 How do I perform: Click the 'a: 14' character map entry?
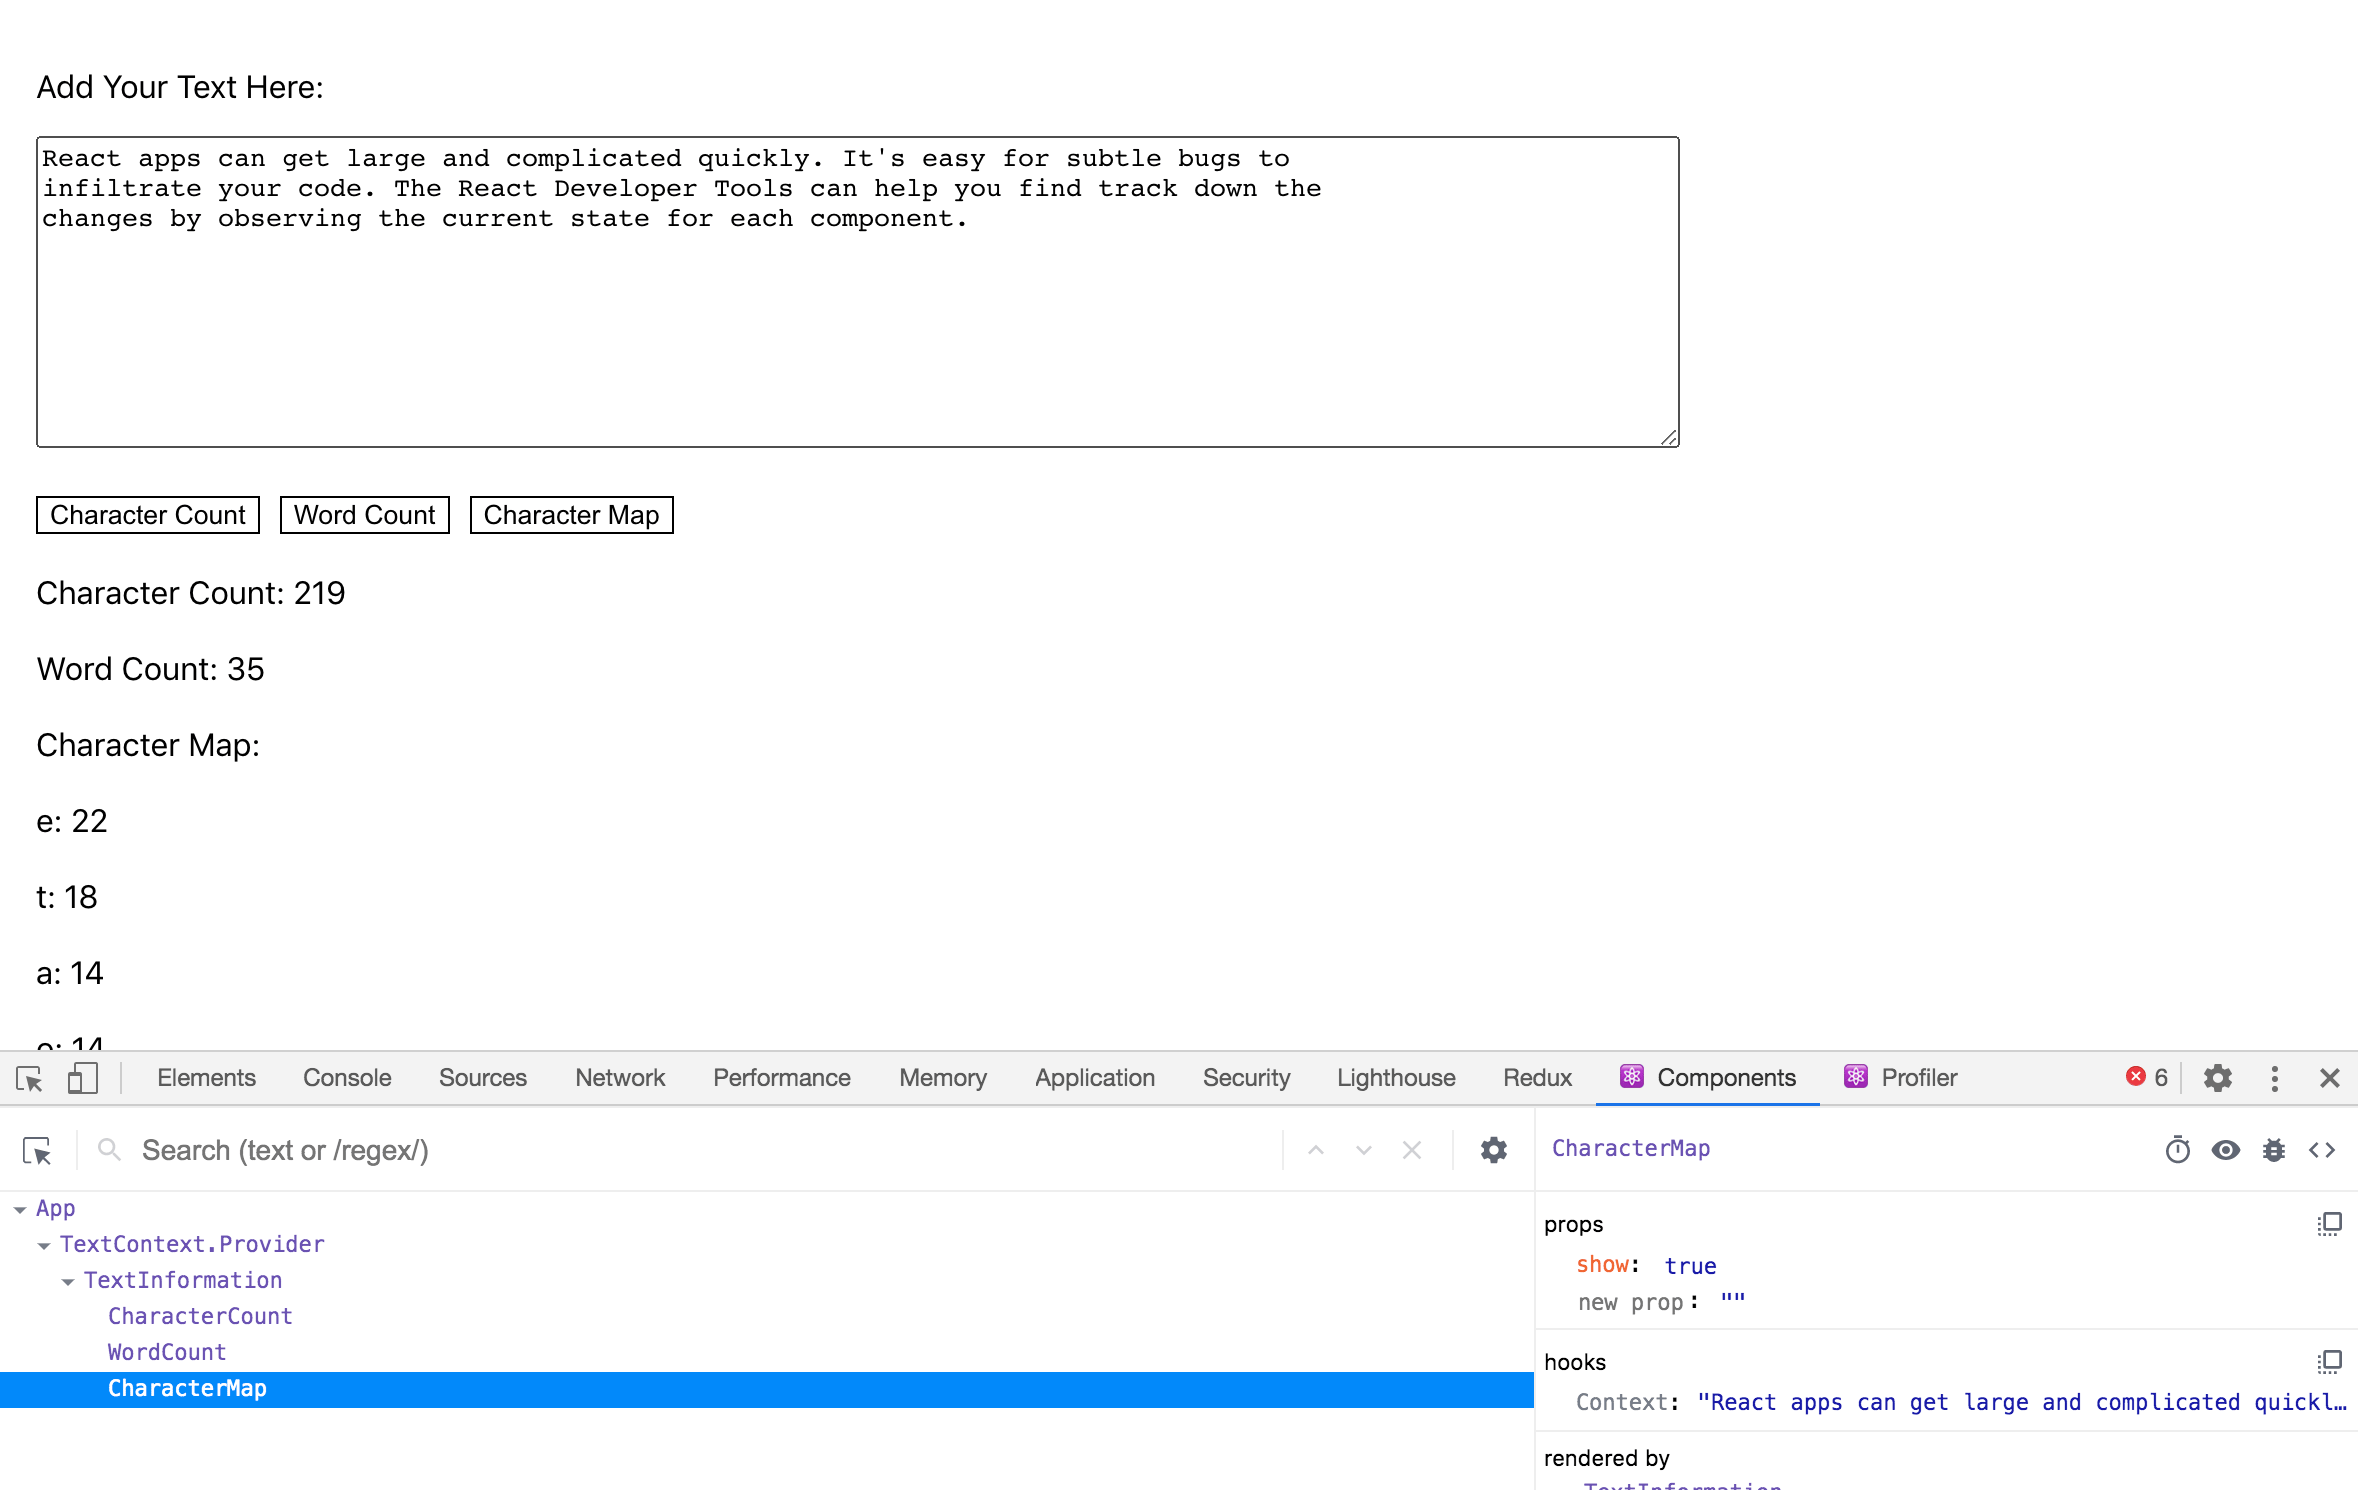pyautogui.click(x=70, y=973)
